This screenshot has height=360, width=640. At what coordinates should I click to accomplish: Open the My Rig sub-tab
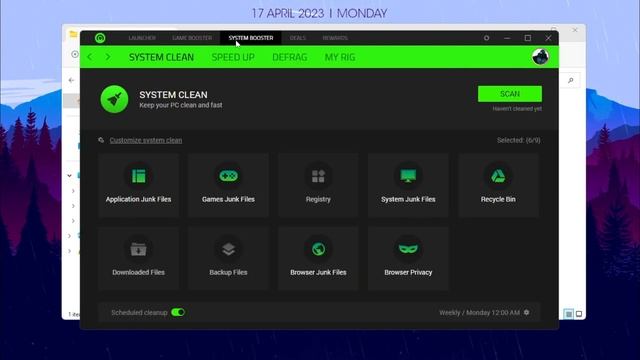(340, 57)
